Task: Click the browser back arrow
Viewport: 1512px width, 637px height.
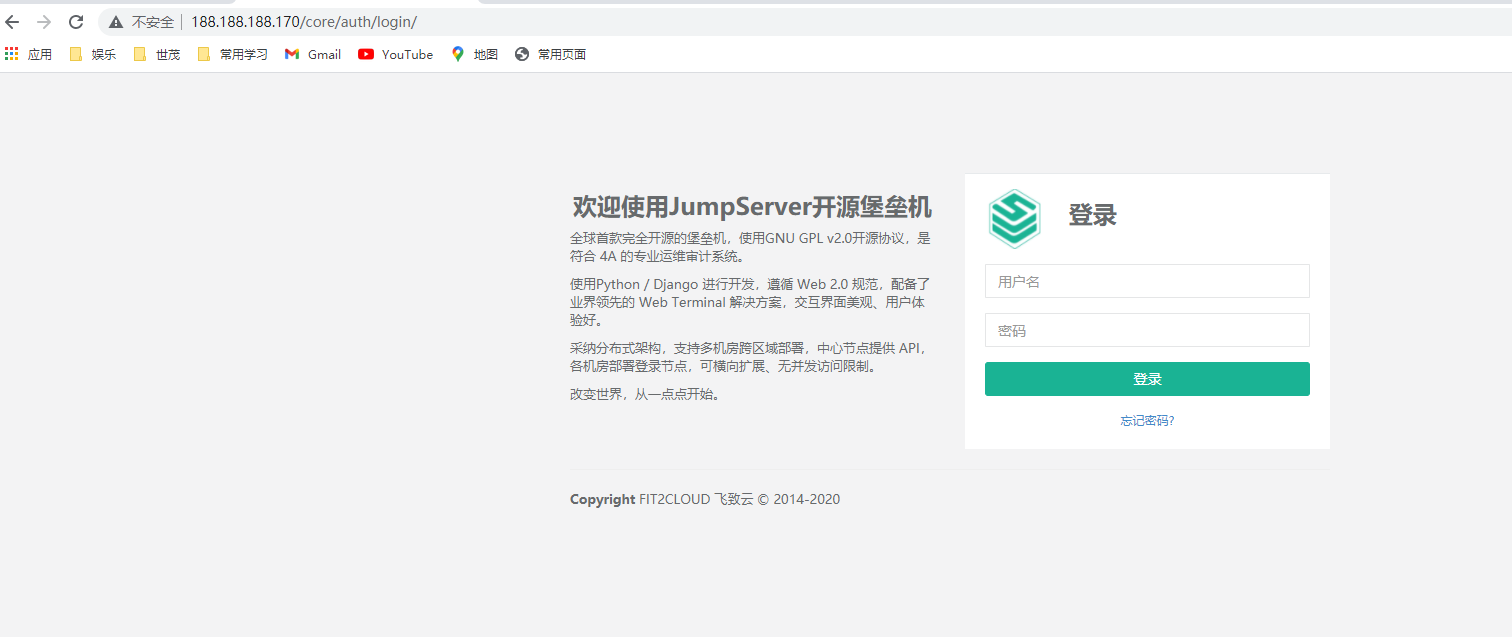Action: pos(11,21)
